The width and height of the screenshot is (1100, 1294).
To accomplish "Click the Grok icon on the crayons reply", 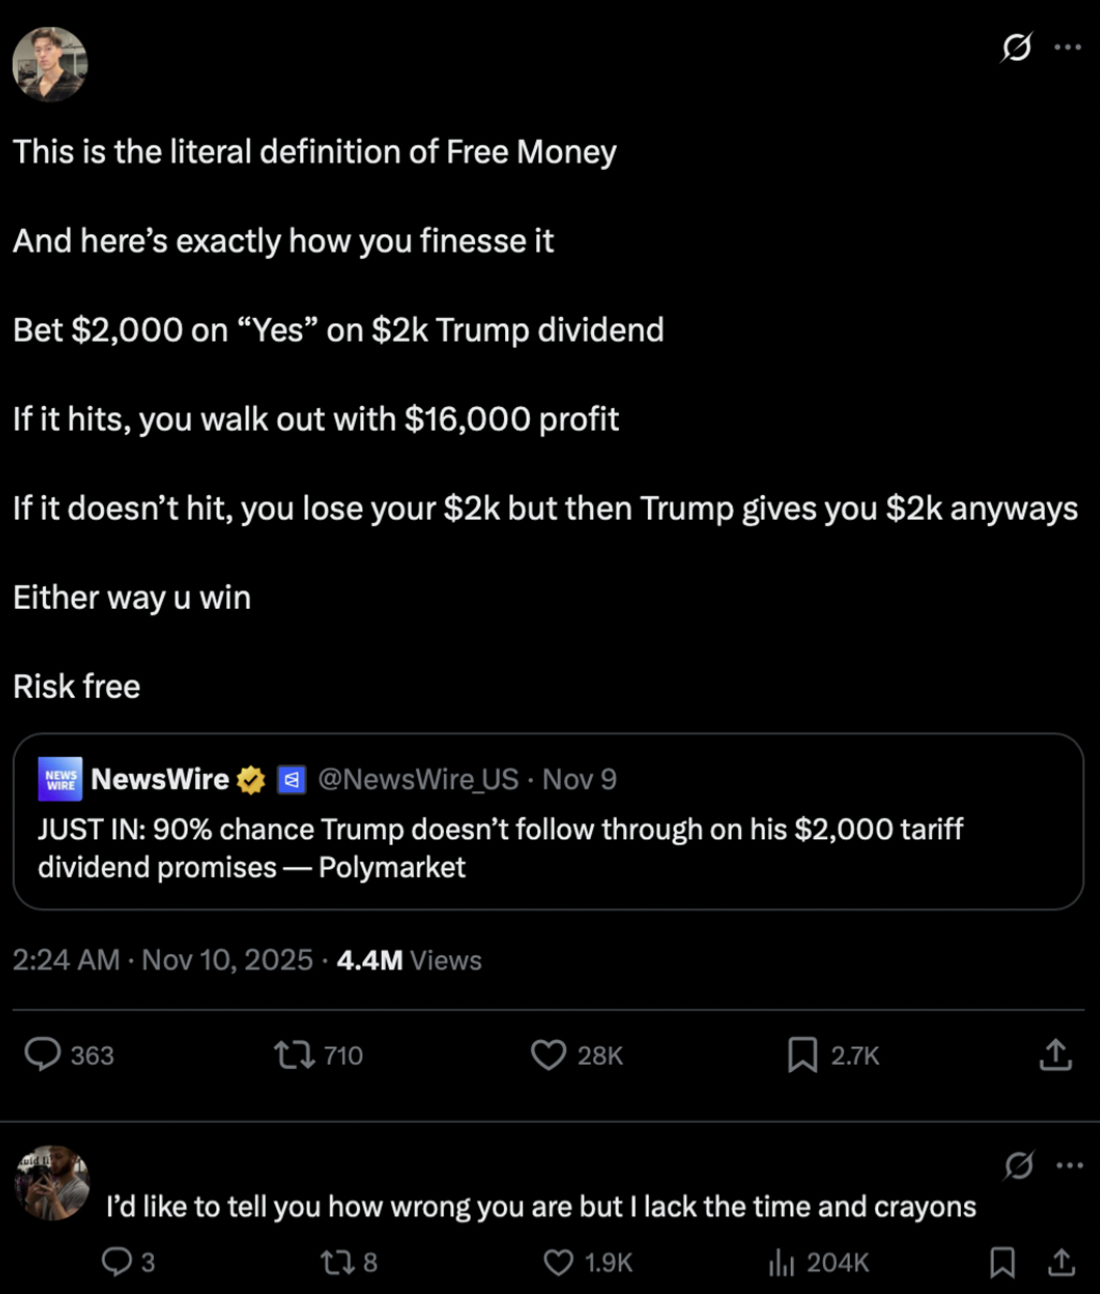I will point(1019,1165).
